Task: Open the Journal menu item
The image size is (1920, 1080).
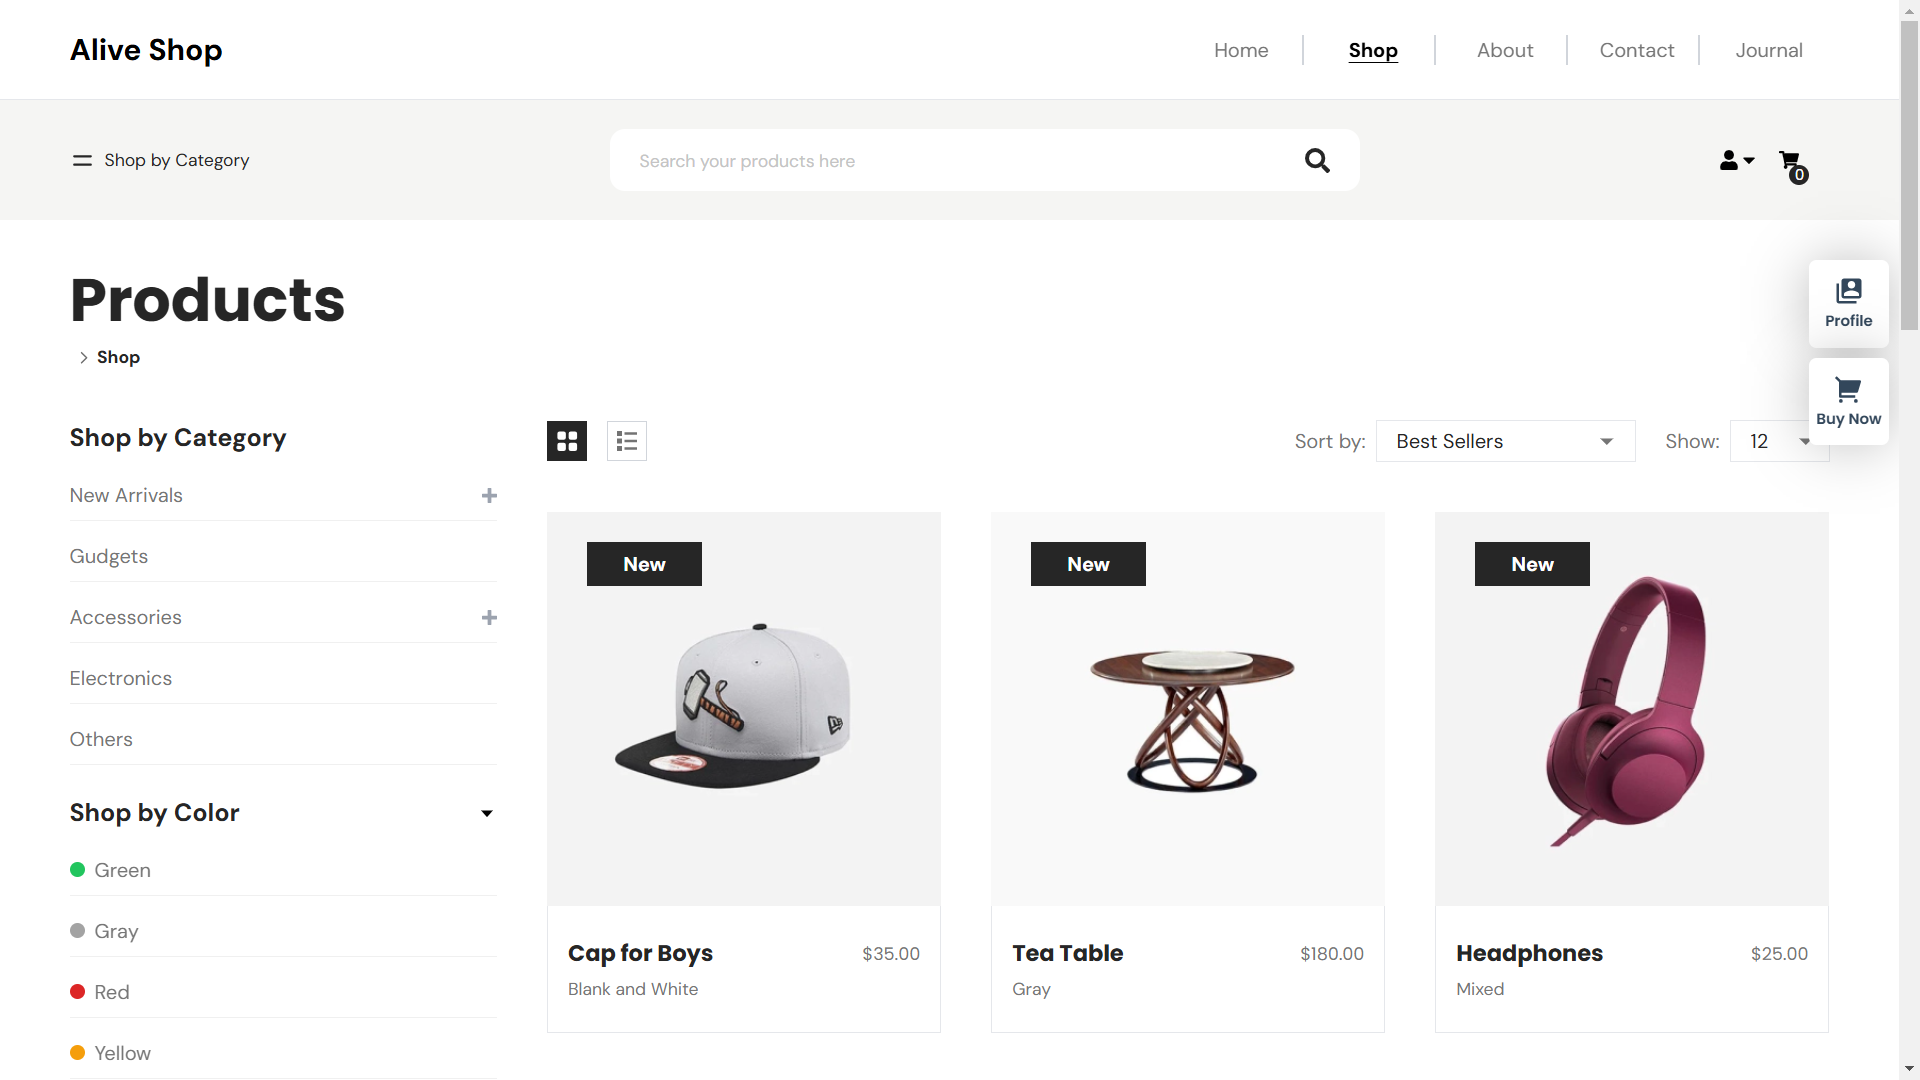Action: [x=1768, y=50]
